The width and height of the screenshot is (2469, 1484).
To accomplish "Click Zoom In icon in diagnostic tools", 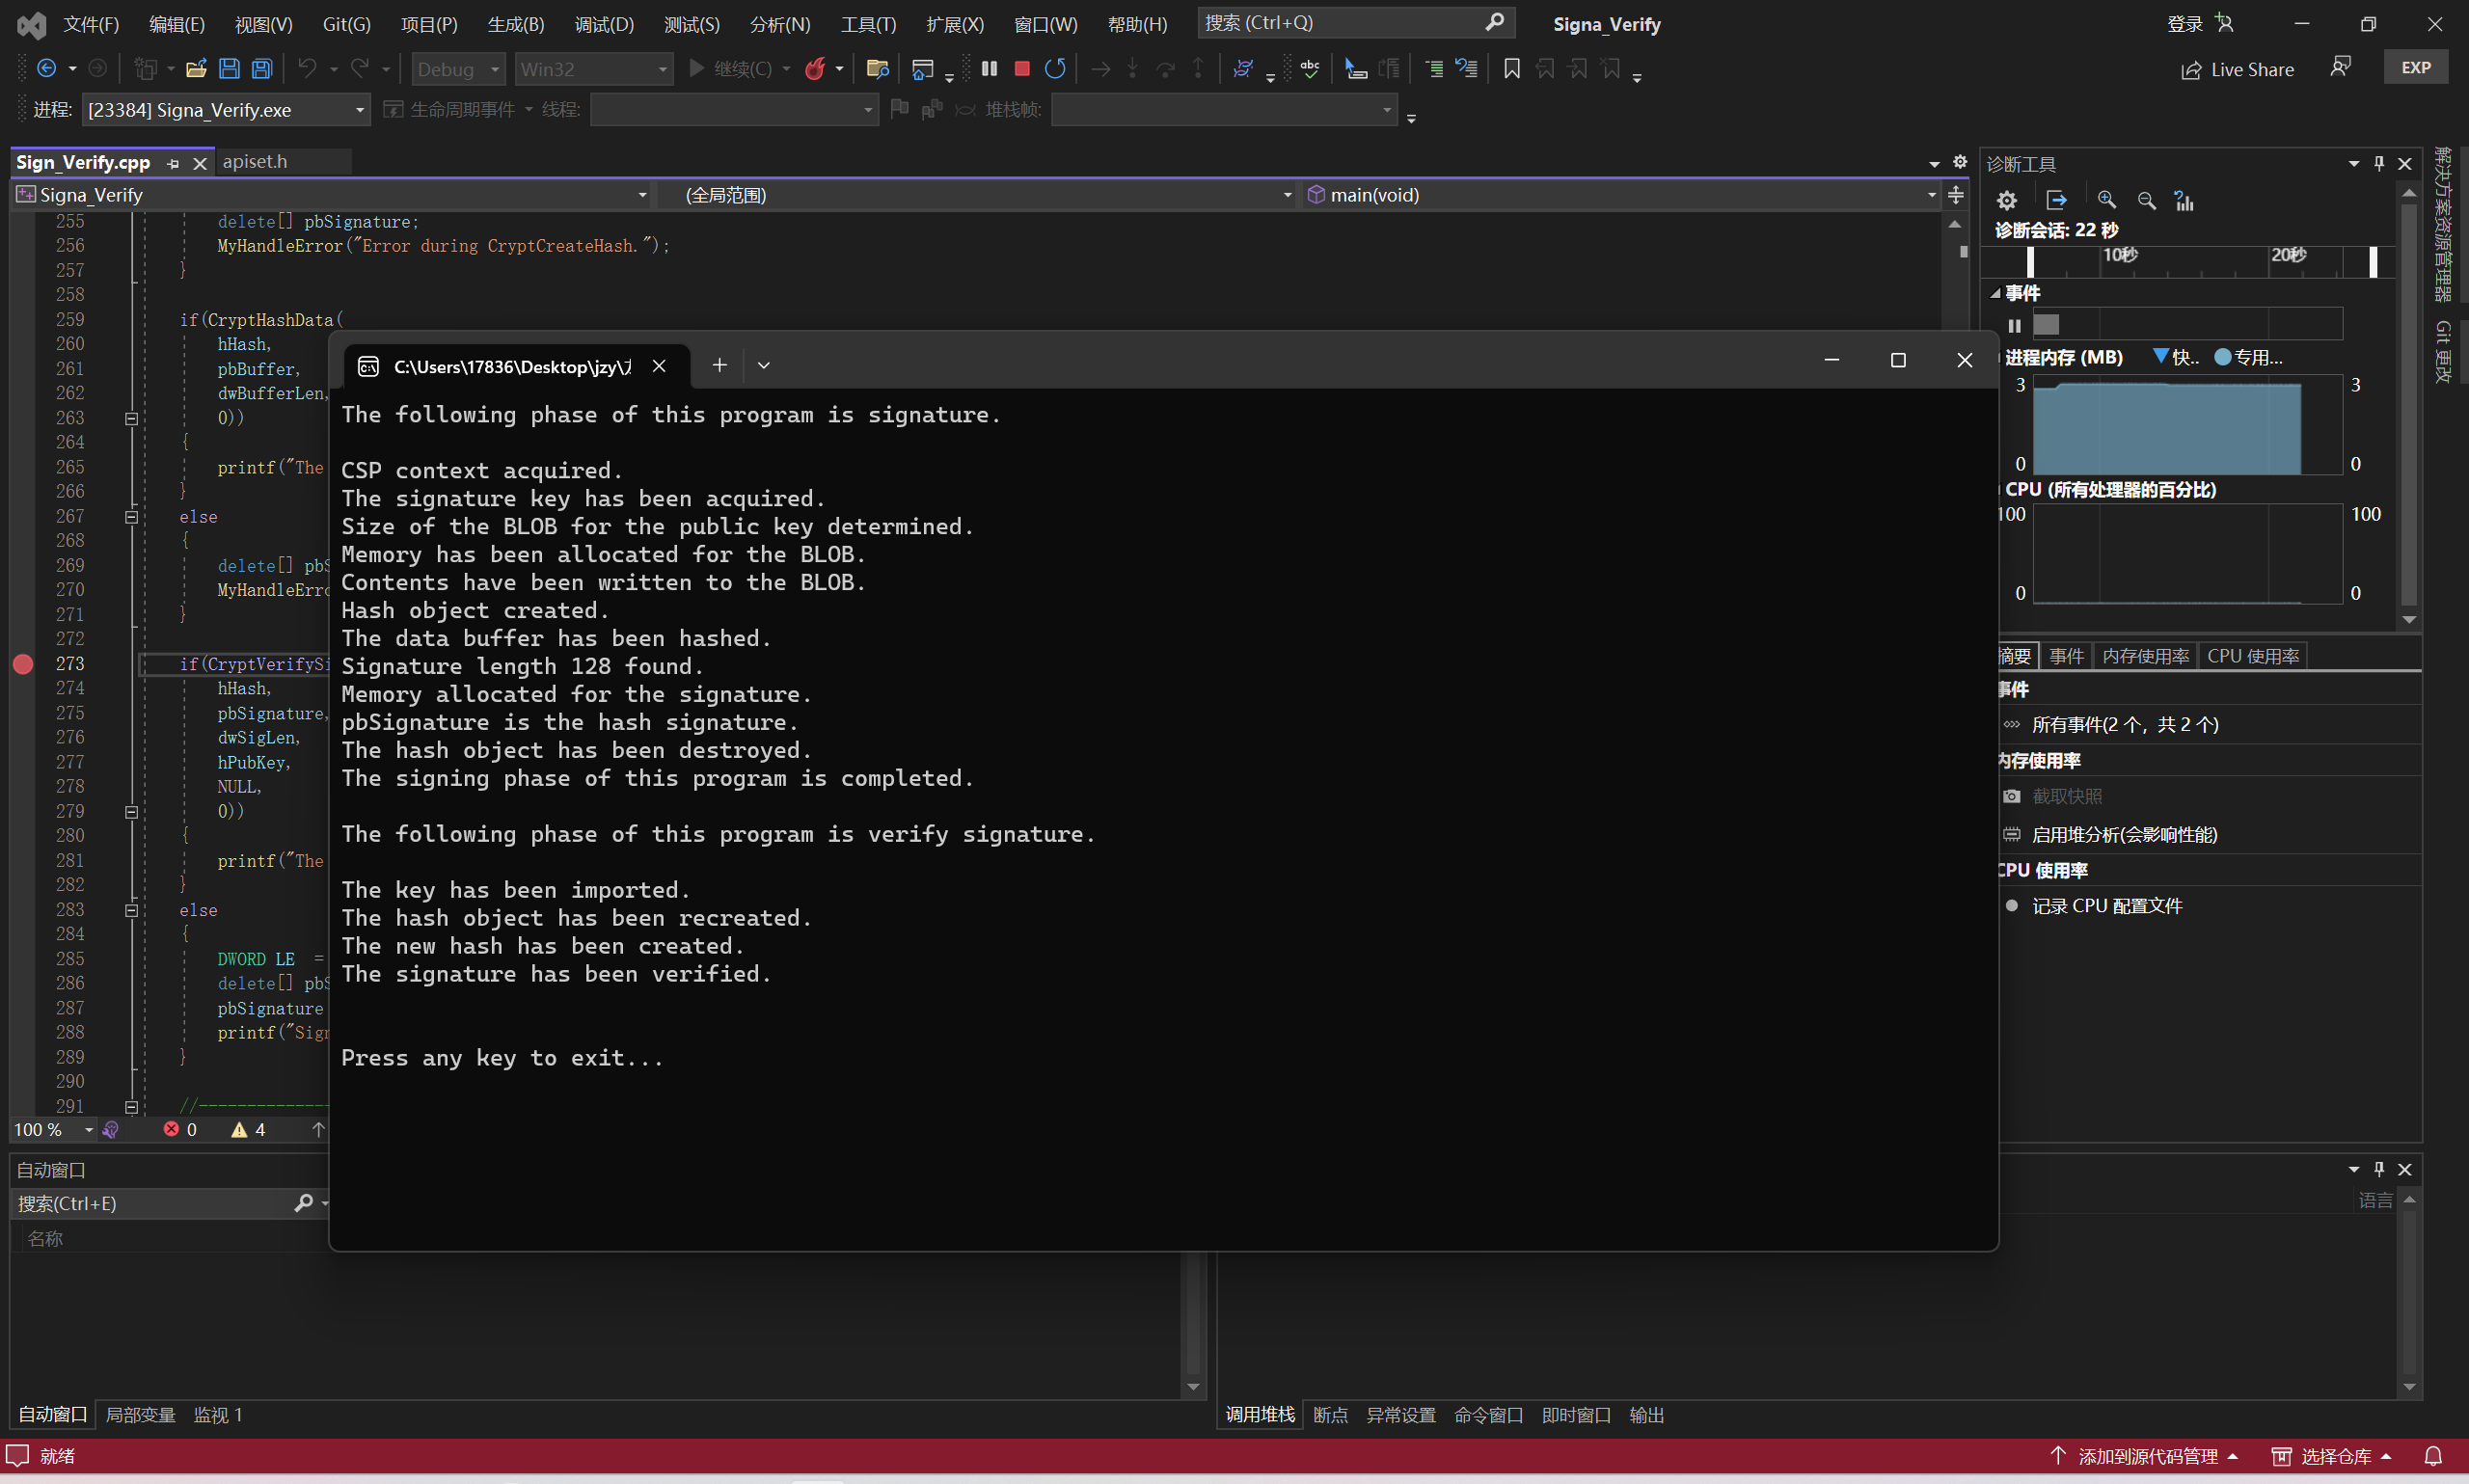I will (2106, 200).
